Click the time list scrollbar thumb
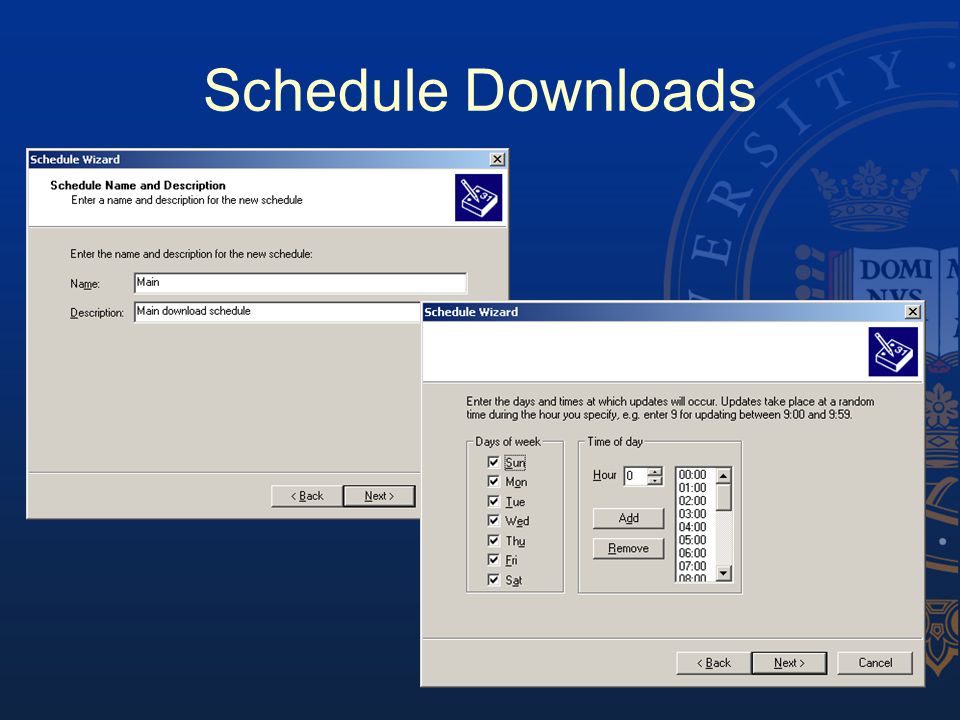This screenshot has height=720, width=960. [x=724, y=497]
